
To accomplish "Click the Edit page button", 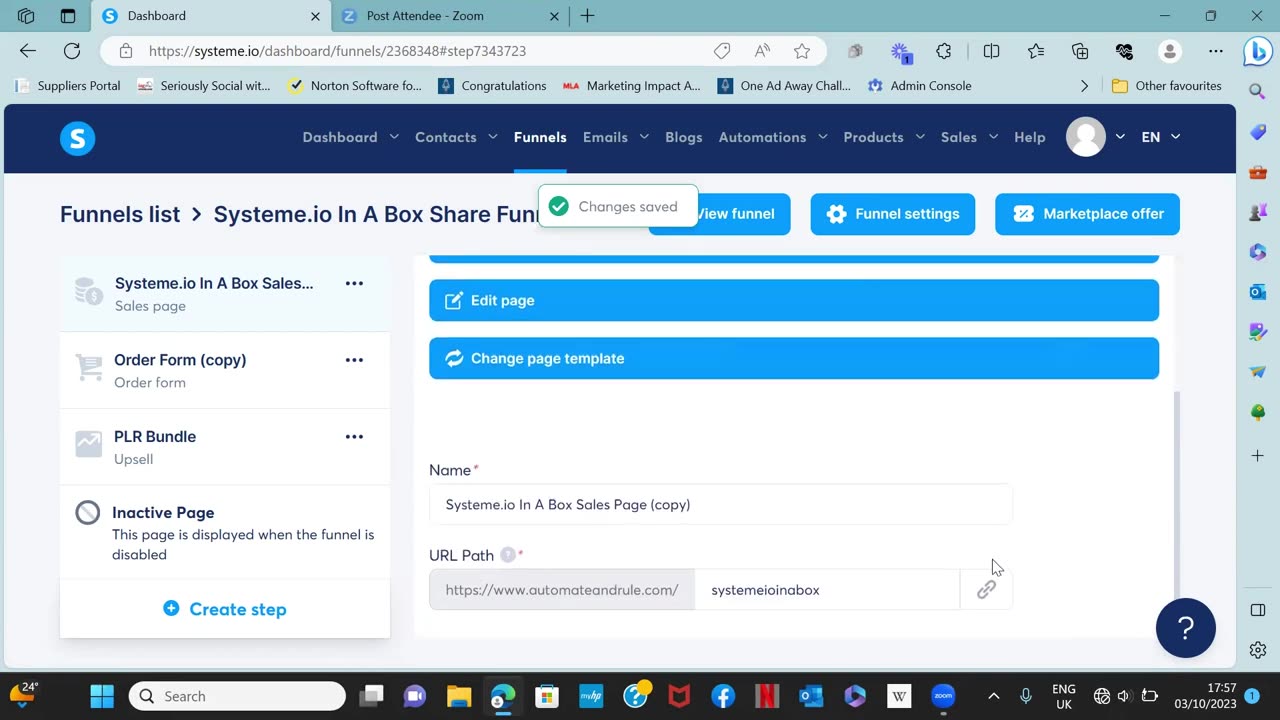I will (x=794, y=300).
